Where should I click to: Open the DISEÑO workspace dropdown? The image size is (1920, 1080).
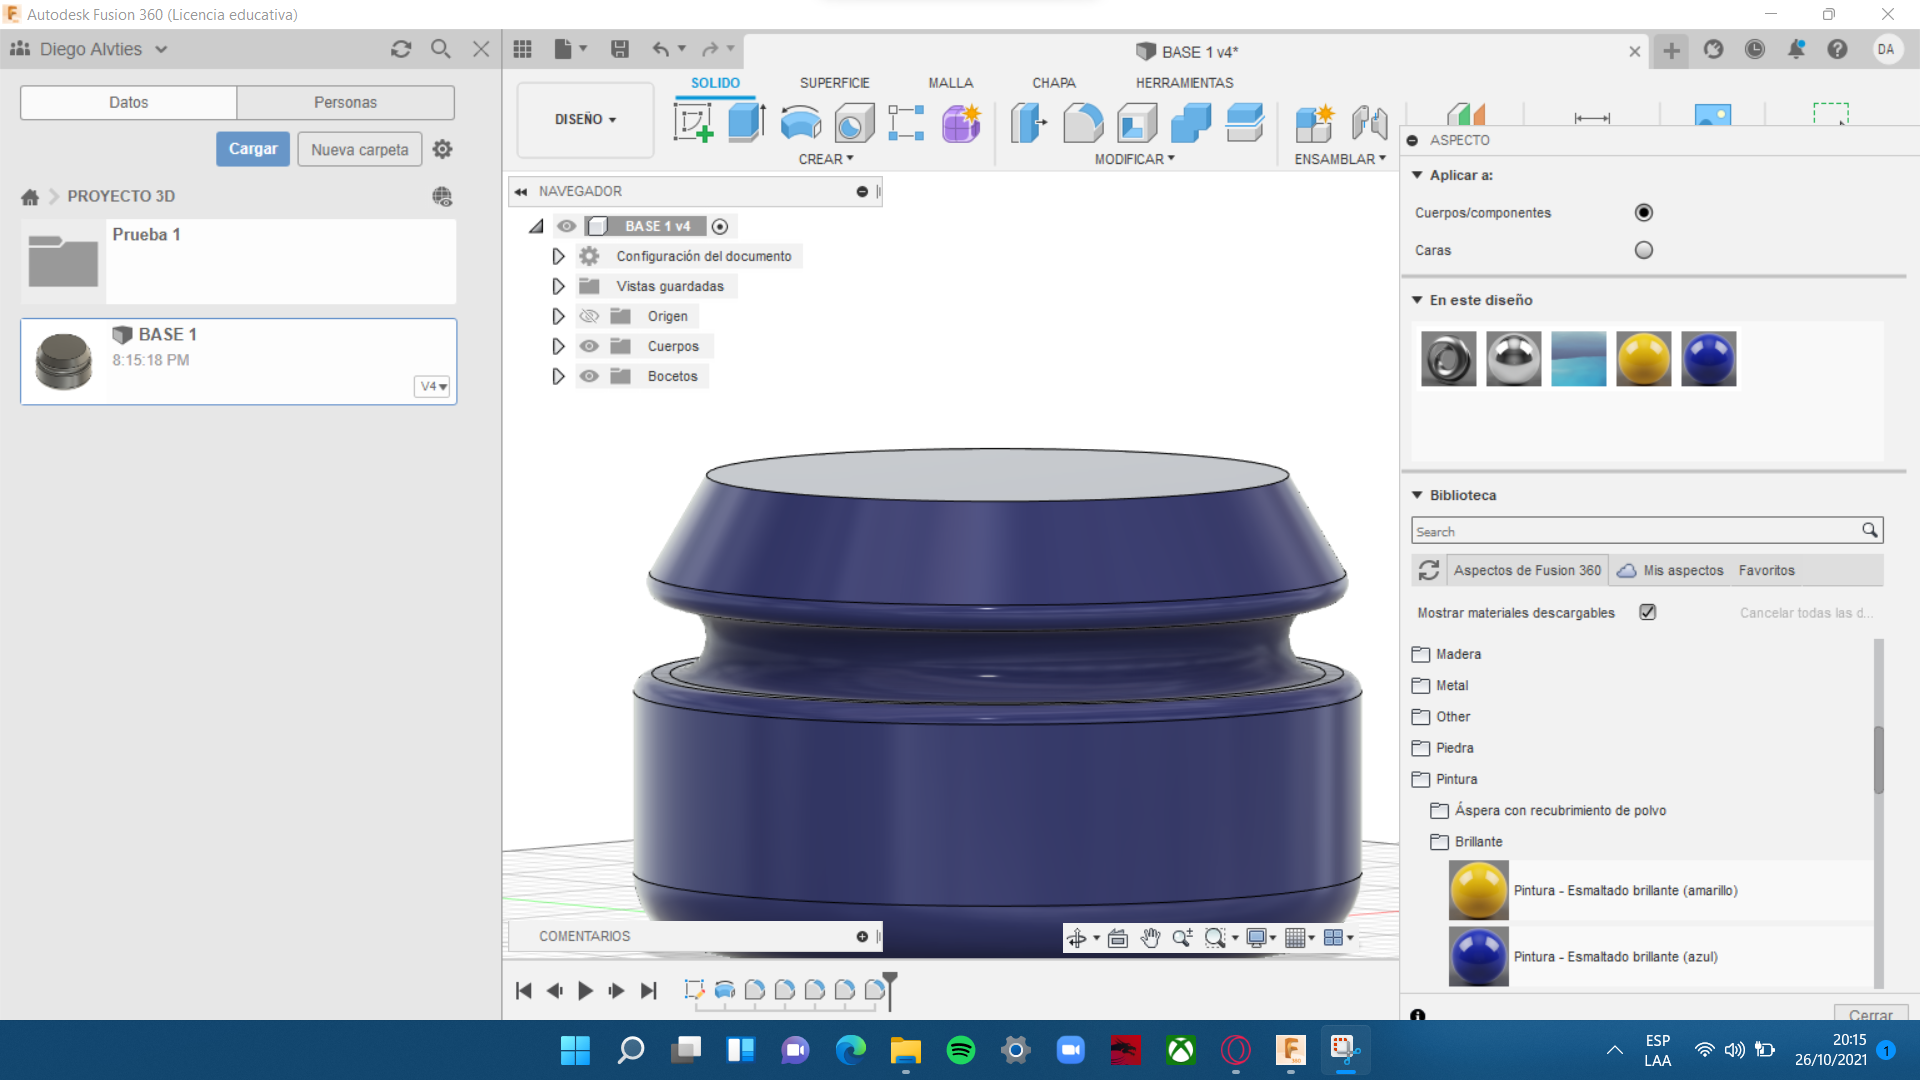pos(586,119)
